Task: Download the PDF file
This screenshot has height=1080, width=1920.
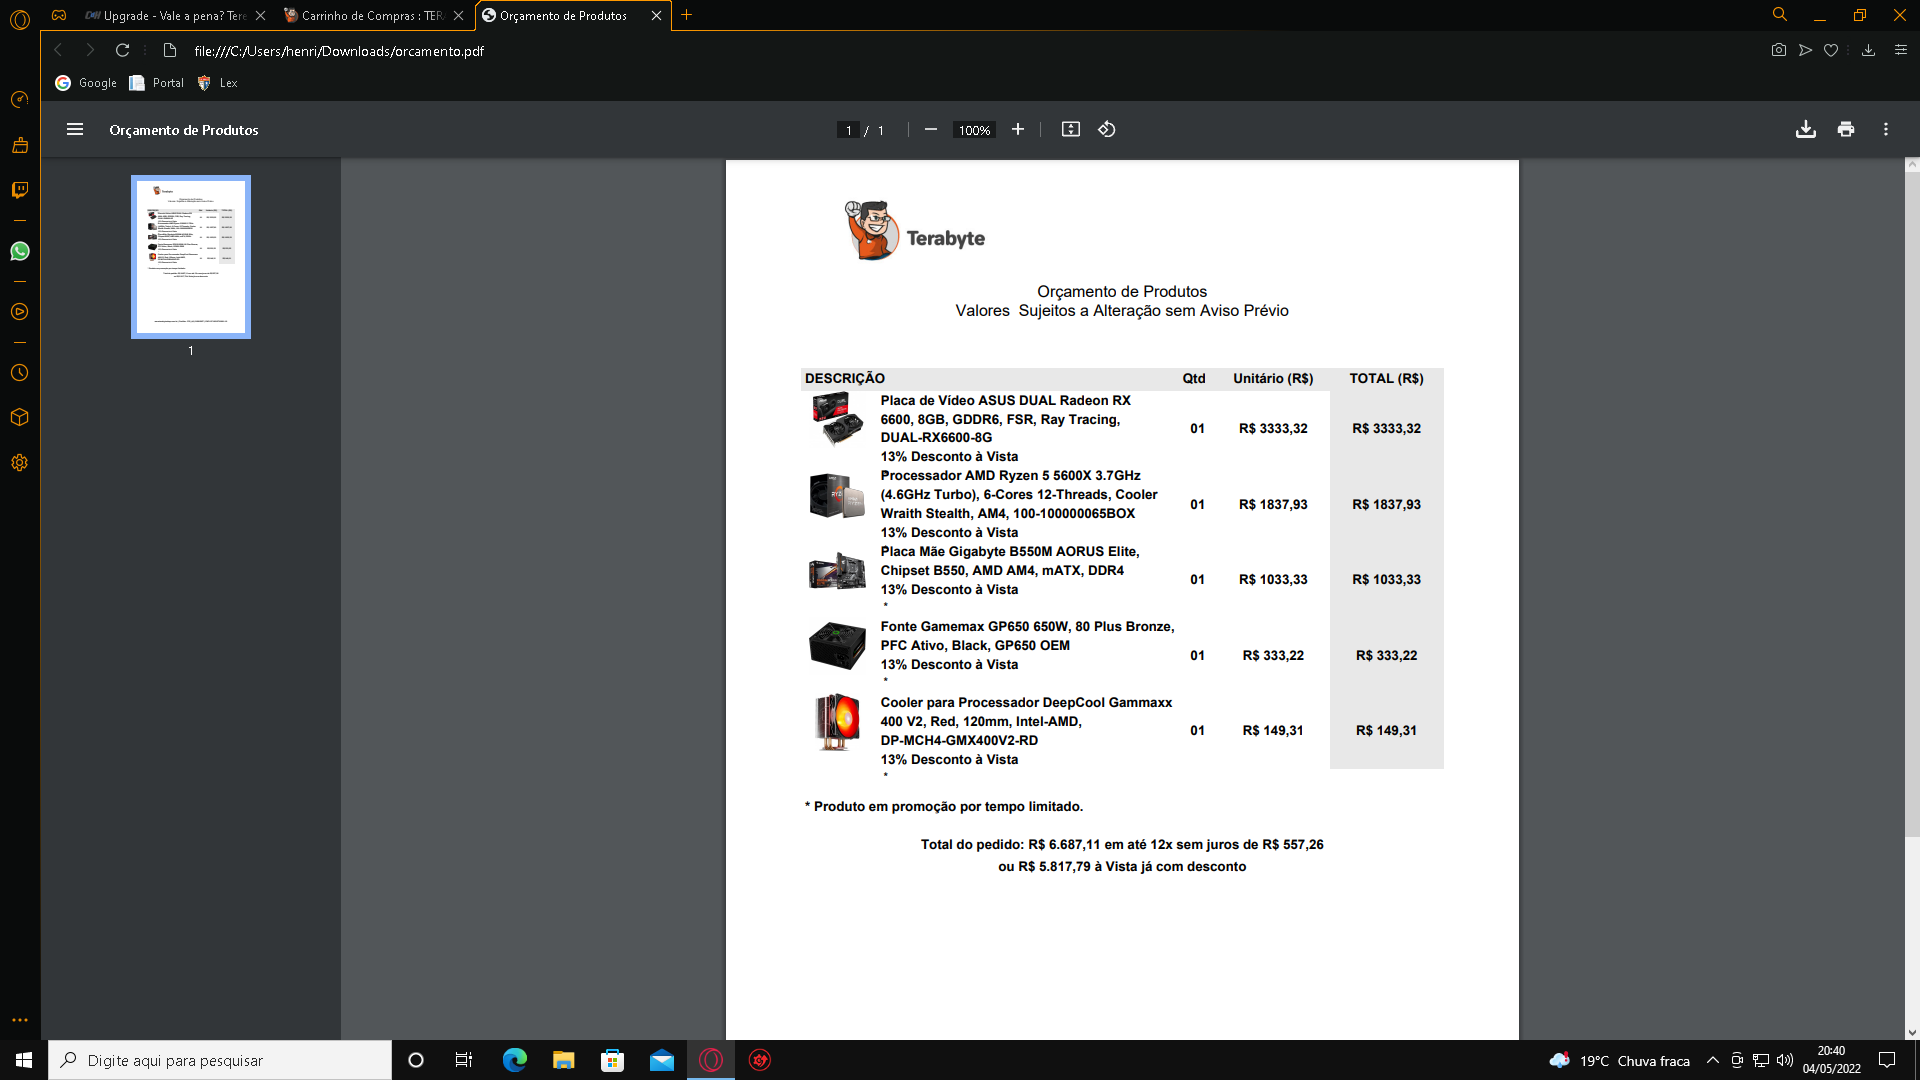Action: [1806, 129]
